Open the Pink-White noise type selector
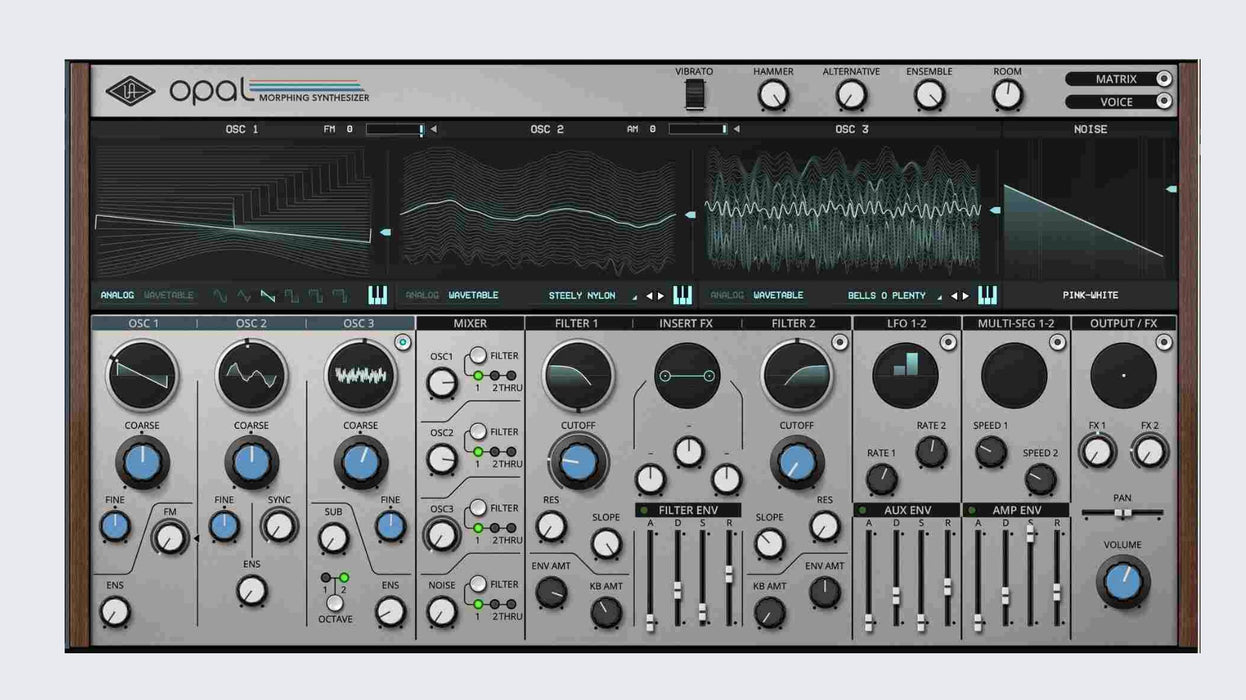This screenshot has height=700, width=1246. point(1090,295)
